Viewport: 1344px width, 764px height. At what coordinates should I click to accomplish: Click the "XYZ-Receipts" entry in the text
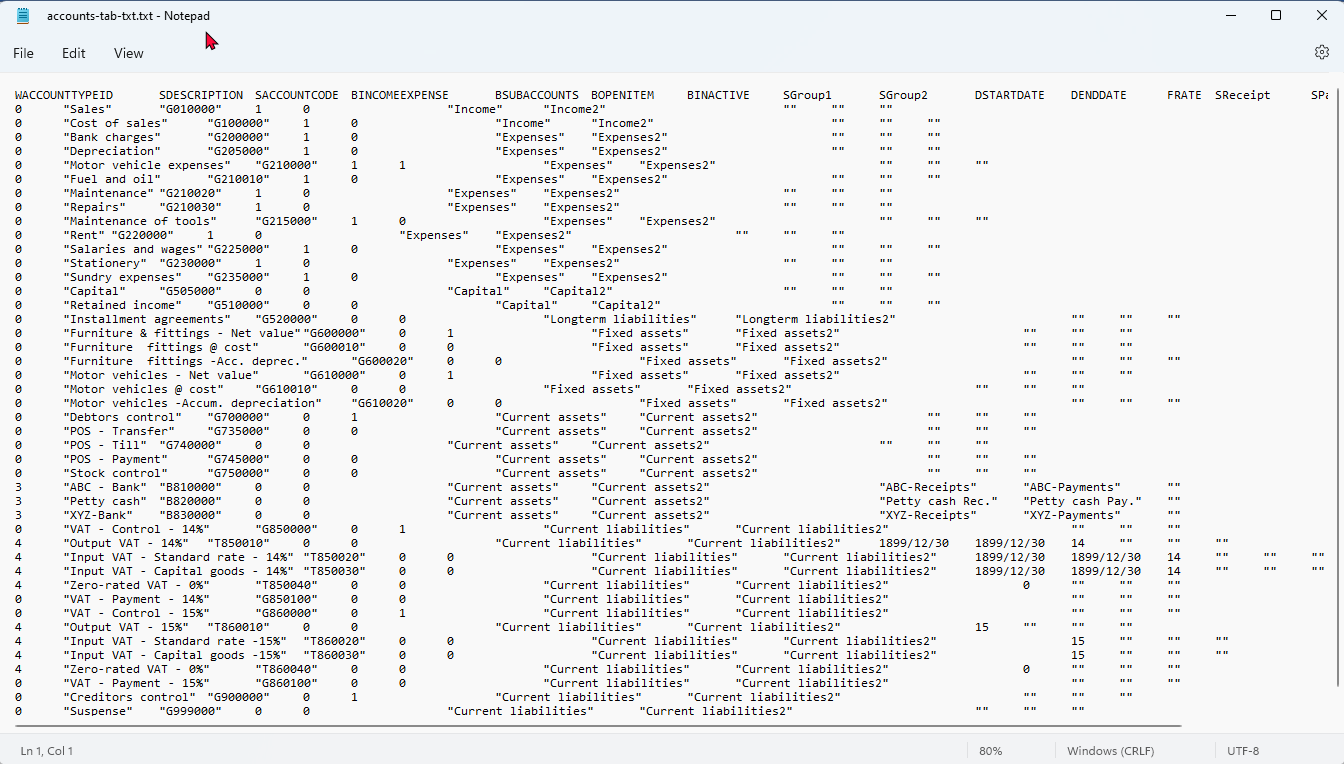click(927, 515)
